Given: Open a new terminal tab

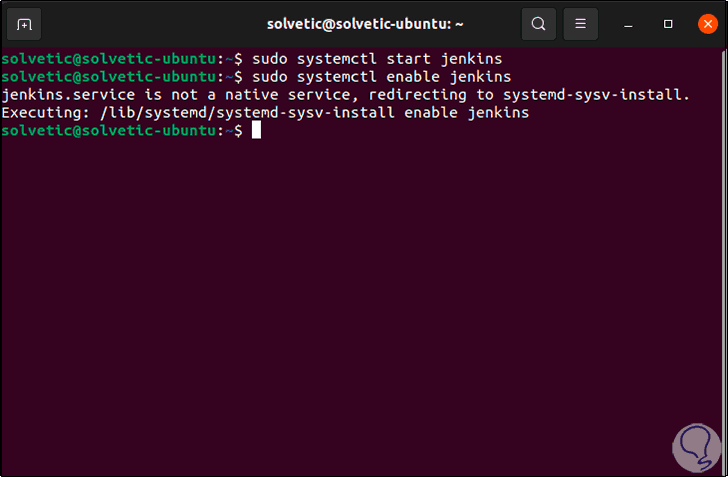Looking at the screenshot, I should 25,23.
